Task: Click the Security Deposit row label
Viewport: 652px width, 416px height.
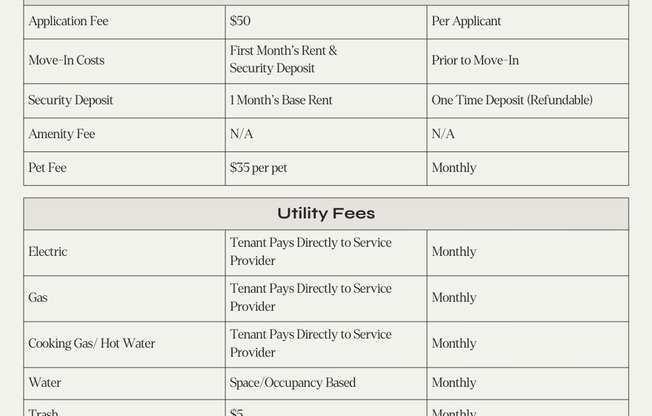Action: (70, 100)
